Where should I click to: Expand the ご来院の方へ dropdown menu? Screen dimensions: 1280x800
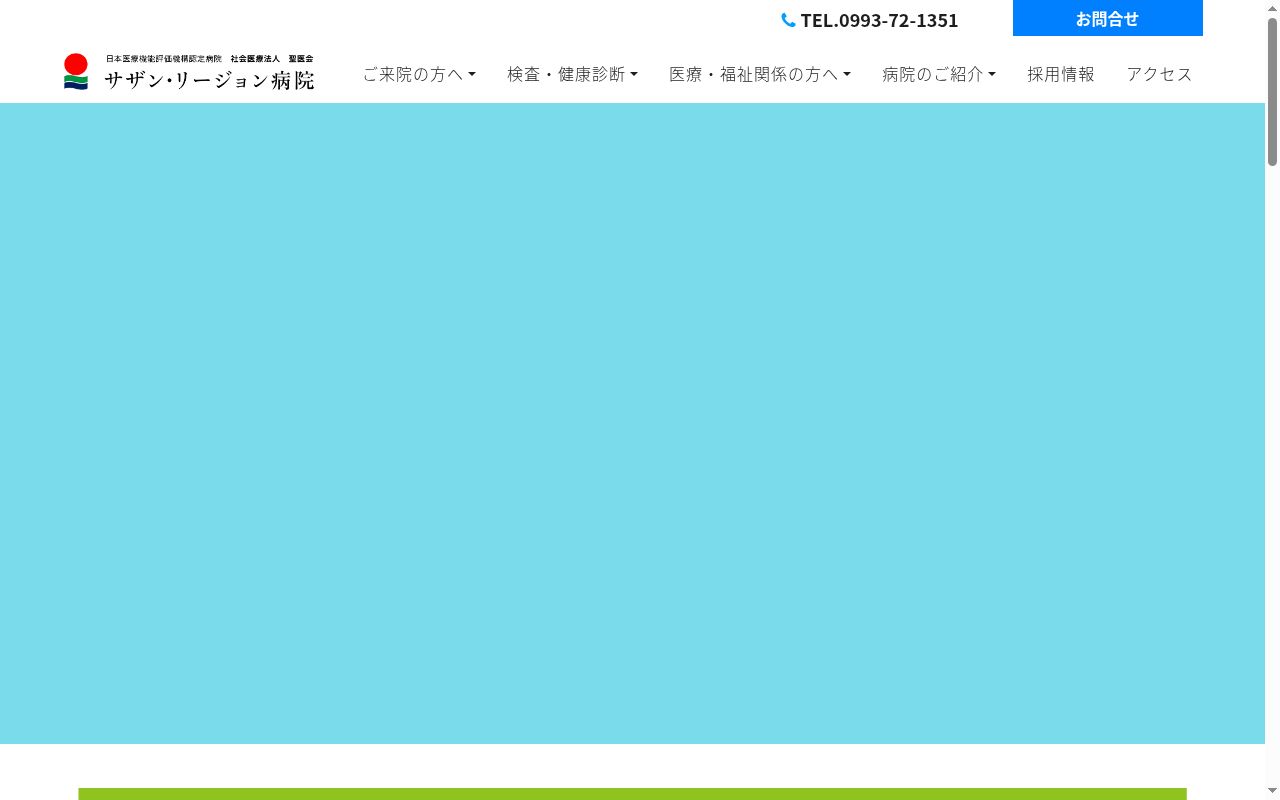pyautogui.click(x=419, y=74)
